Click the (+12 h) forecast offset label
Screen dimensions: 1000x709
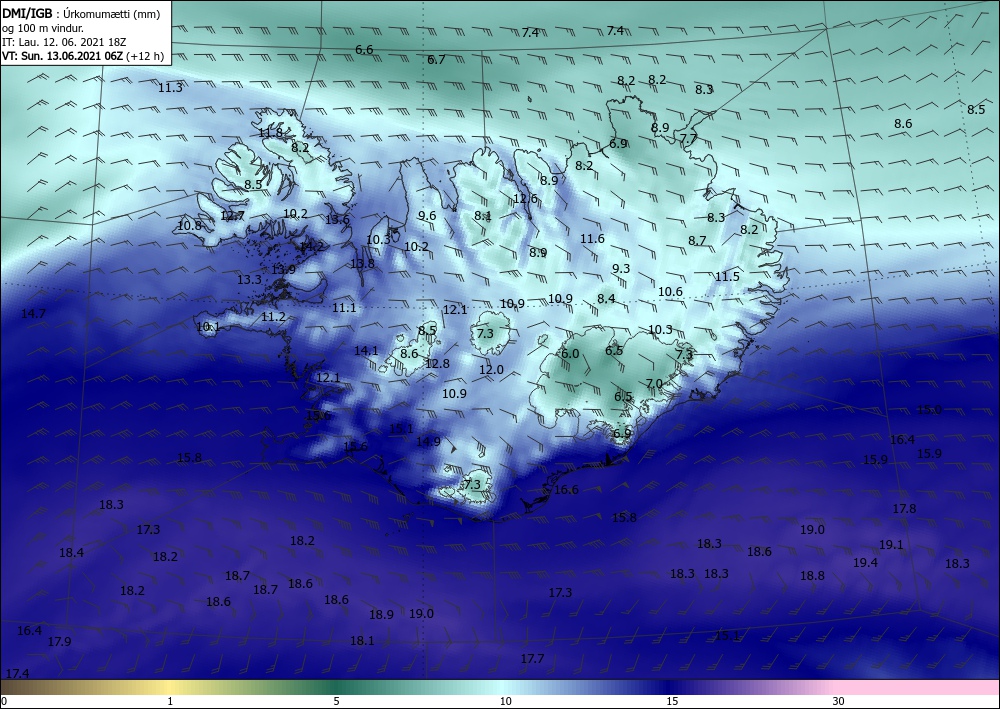[145, 56]
